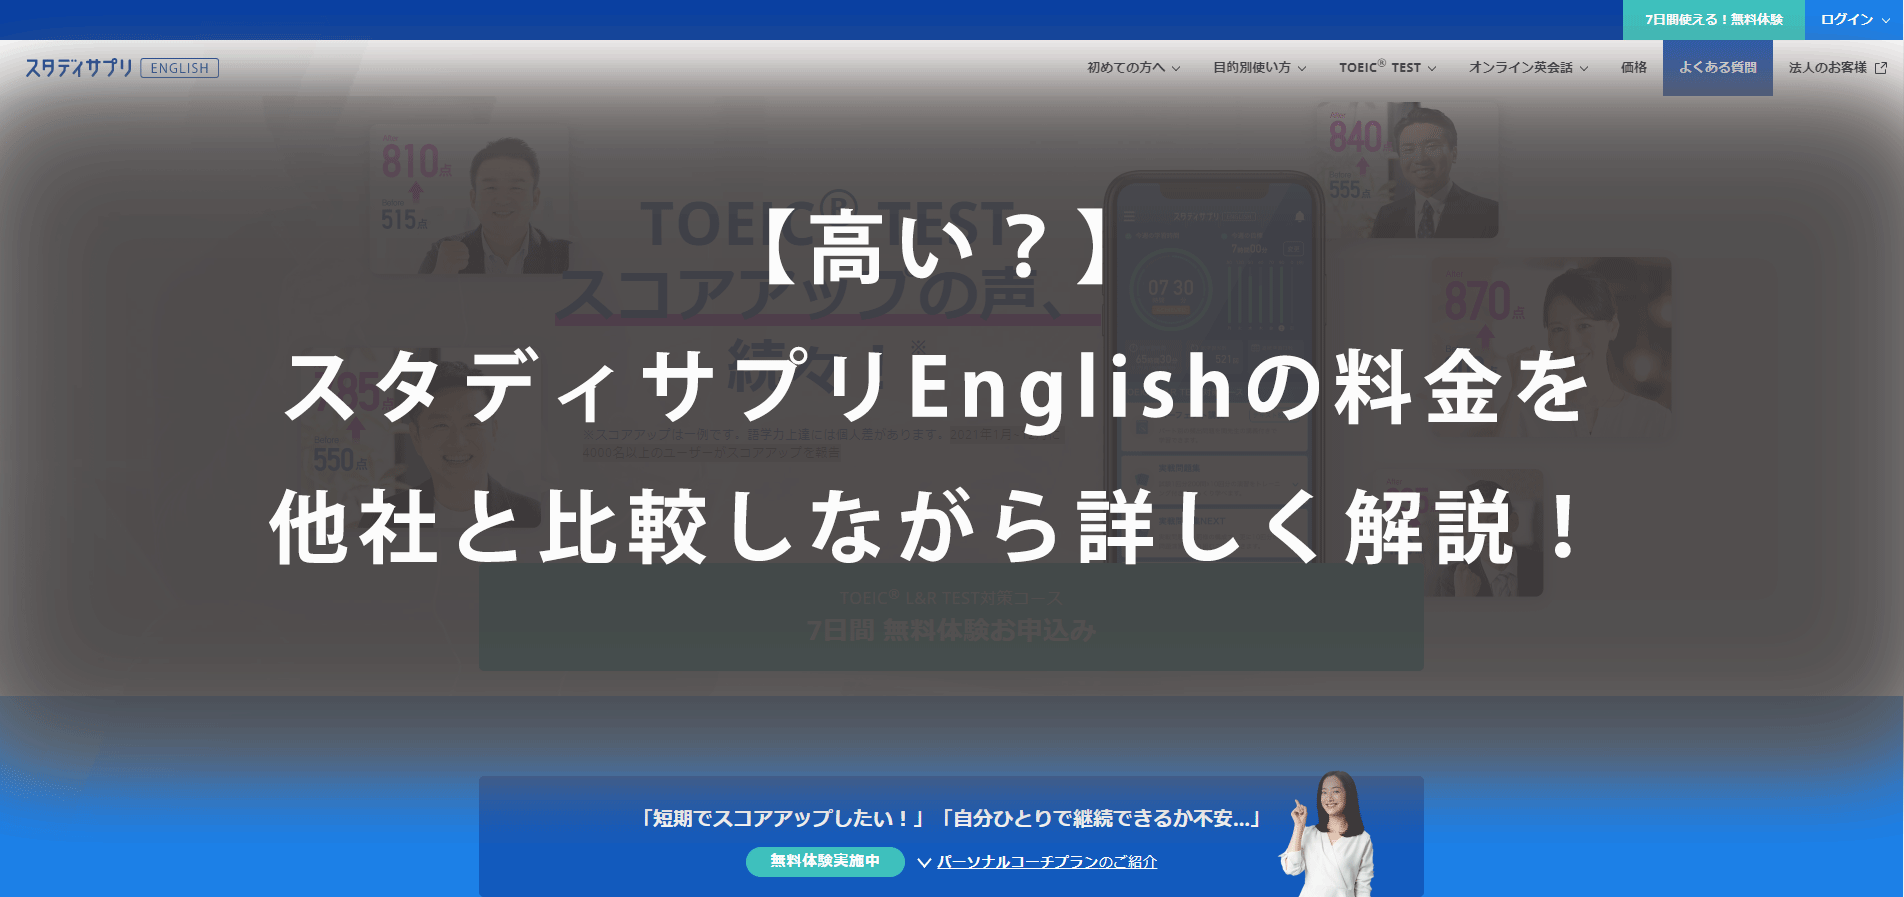
Task: Open the 初めての方へ menu
Action: (1134, 68)
